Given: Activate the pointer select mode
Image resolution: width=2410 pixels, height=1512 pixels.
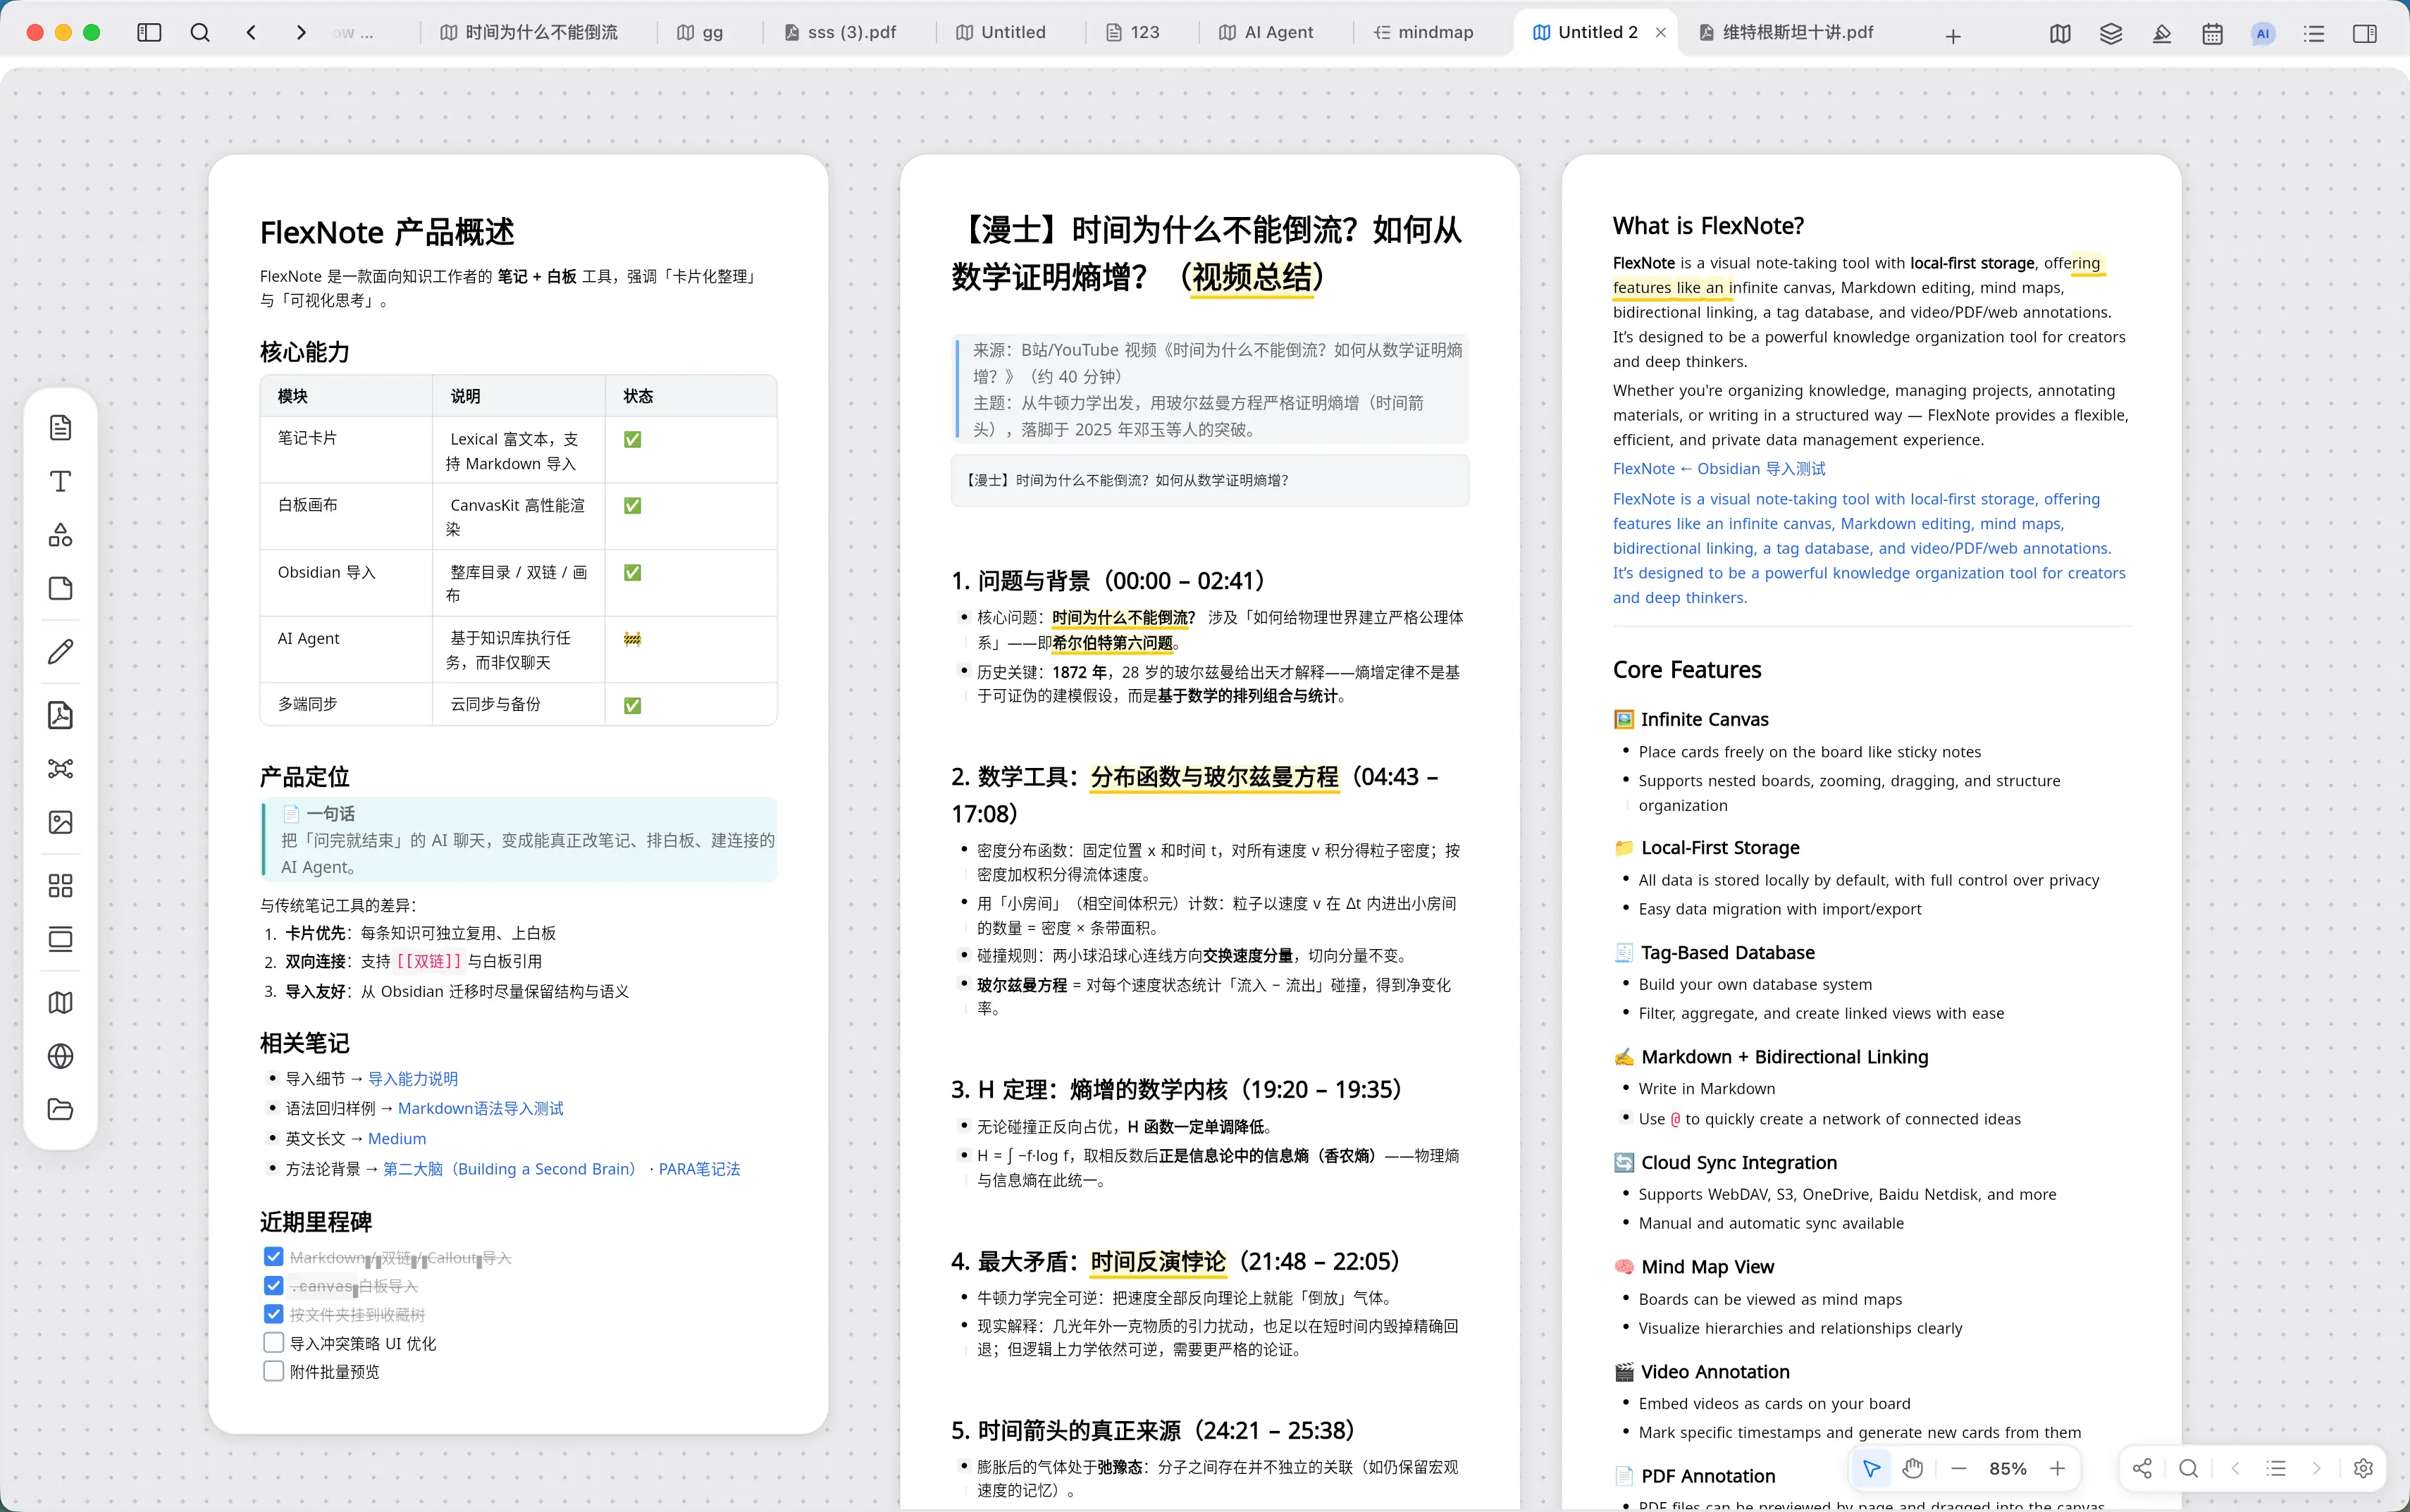Looking at the screenshot, I should tap(1871, 1468).
